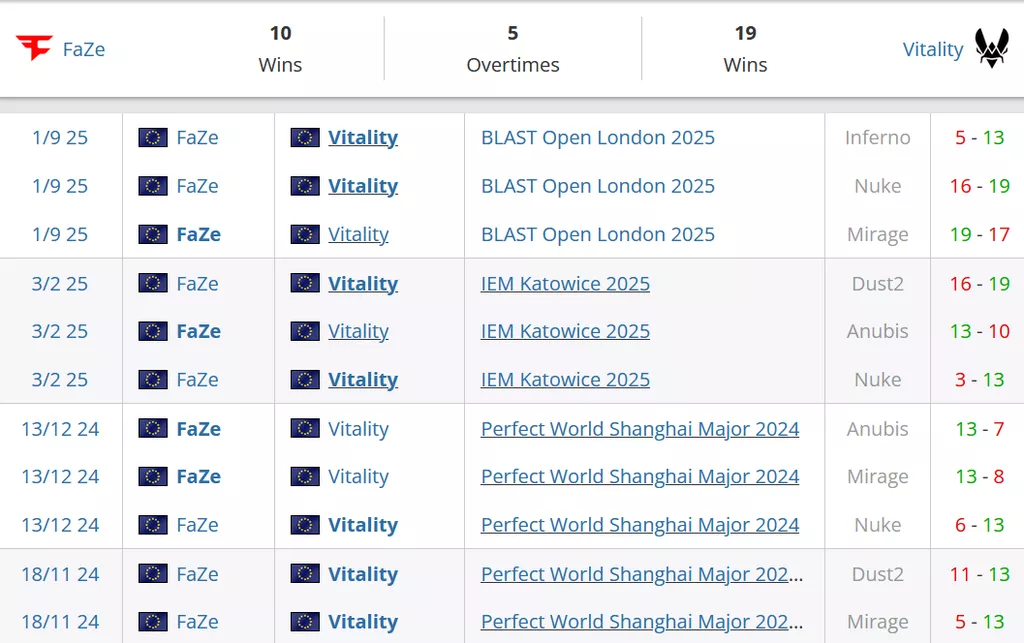Open IEM Katowice 2025 event on Dust2 row
The width and height of the screenshot is (1024, 643).
[x=565, y=284]
